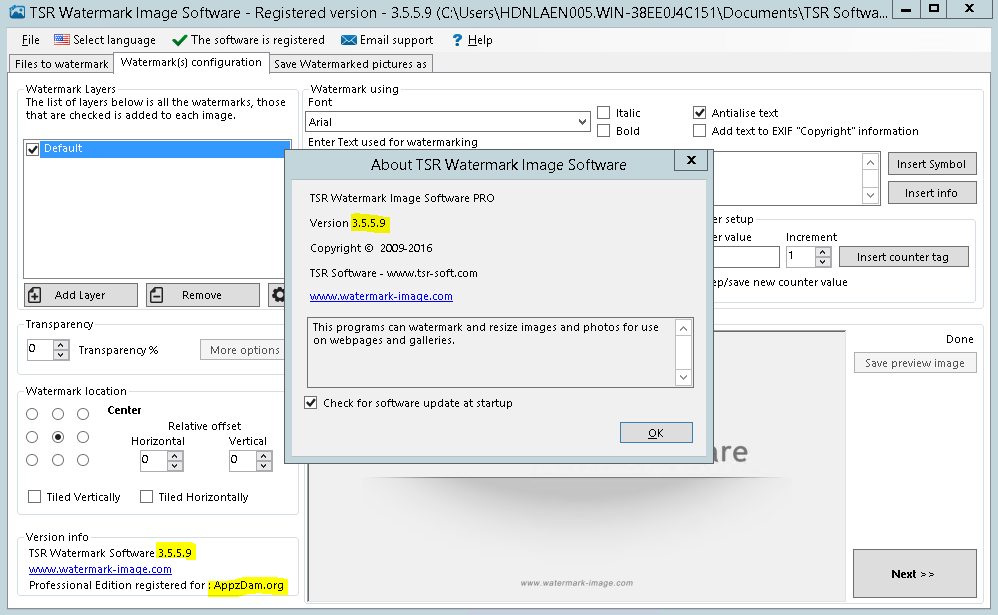Click the US flag language icon
Image resolution: width=998 pixels, height=615 pixels.
(x=62, y=39)
